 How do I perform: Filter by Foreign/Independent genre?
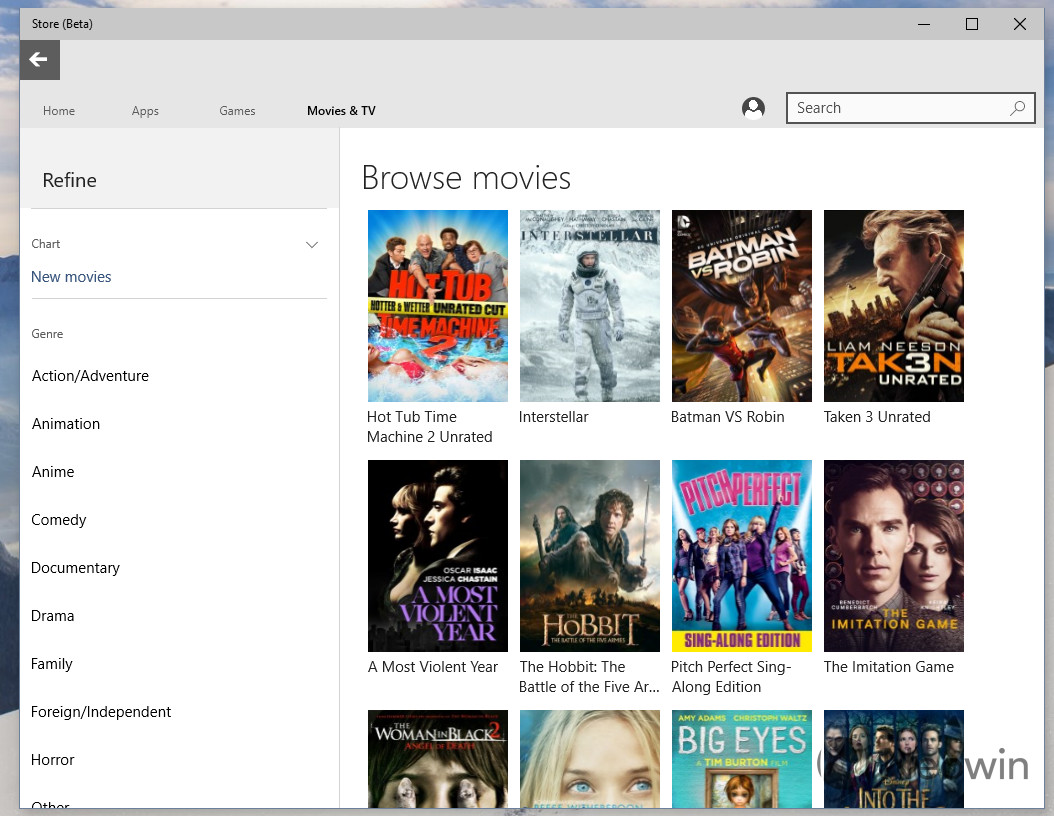[x=101, y=712]
